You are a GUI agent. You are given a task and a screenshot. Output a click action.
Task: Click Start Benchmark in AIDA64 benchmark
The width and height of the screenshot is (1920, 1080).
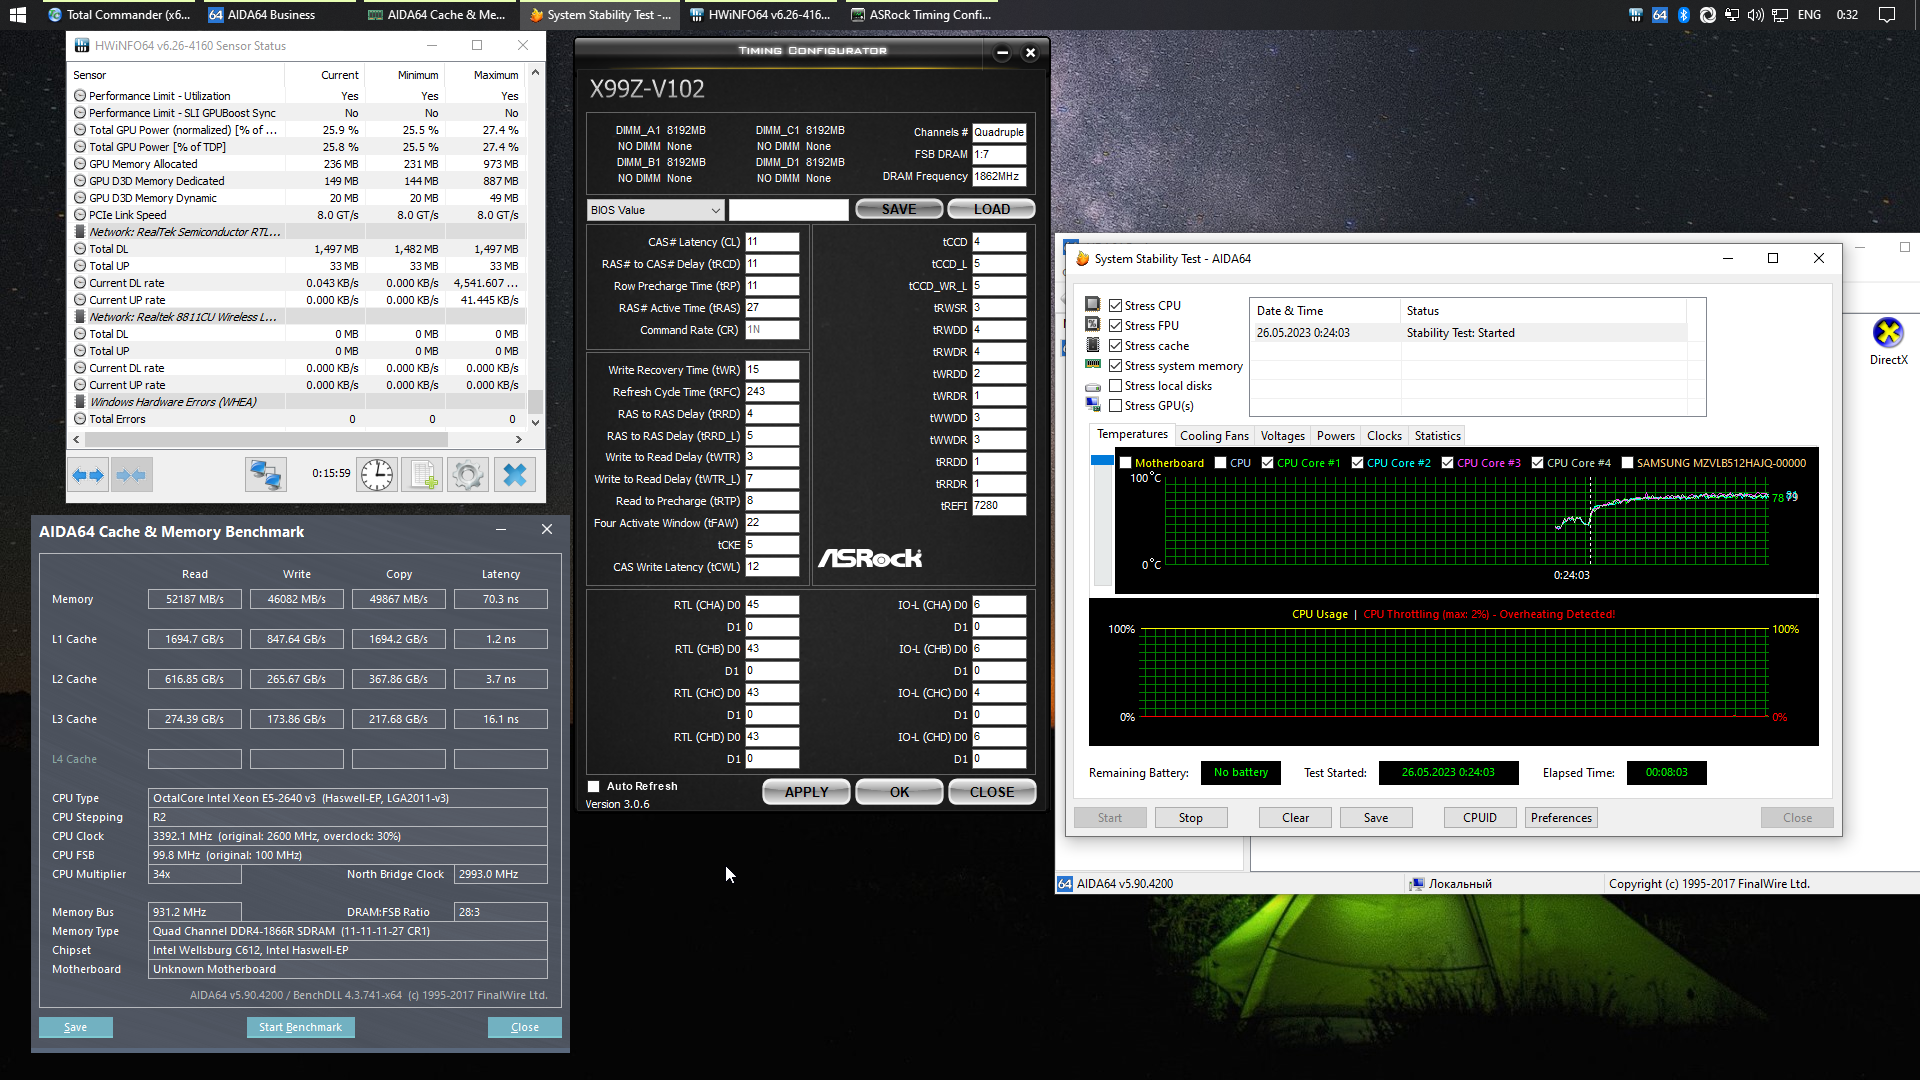pos(300,1027)
